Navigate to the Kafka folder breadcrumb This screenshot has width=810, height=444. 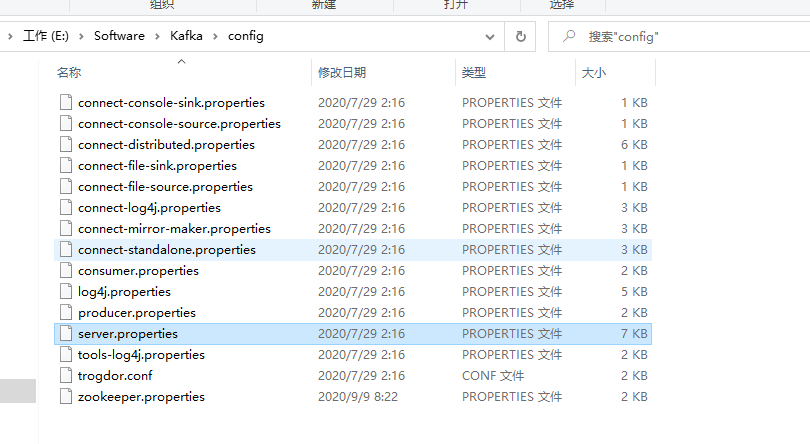click(186, 36)
